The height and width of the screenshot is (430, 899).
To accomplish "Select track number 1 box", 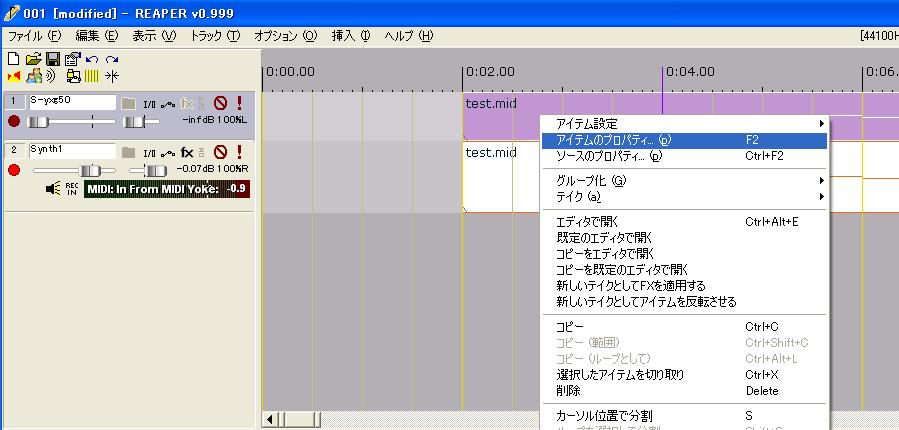I will [x=14, y=102].
